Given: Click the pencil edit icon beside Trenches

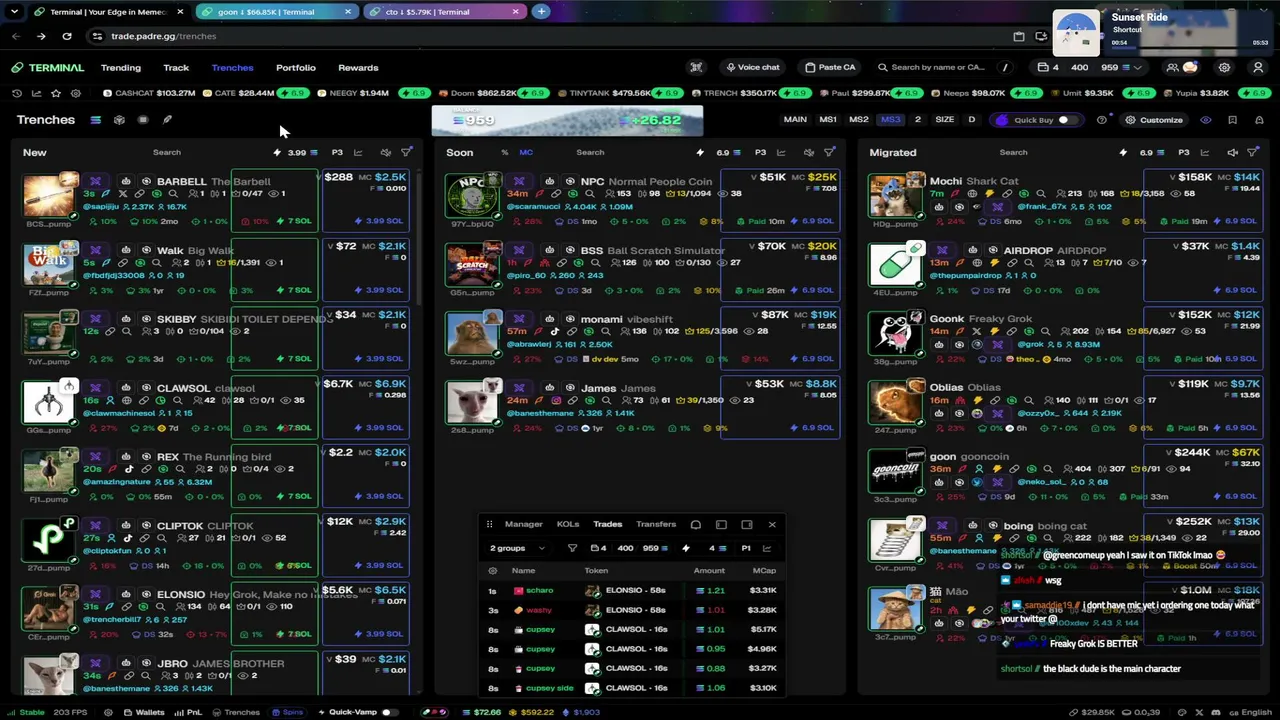Looking at the screenshot, I should coord(167,120).
